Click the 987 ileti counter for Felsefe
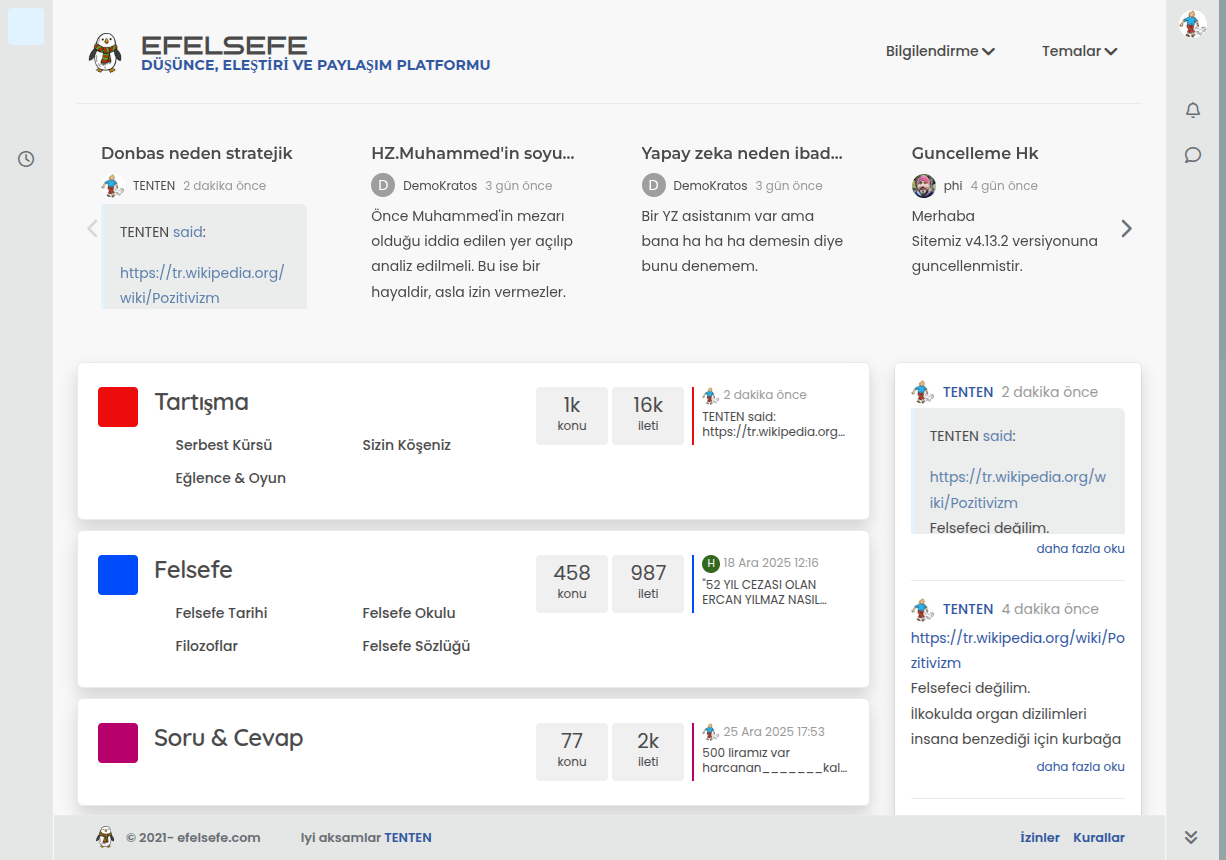This screenshot has height=860, width=1226. 648,583
